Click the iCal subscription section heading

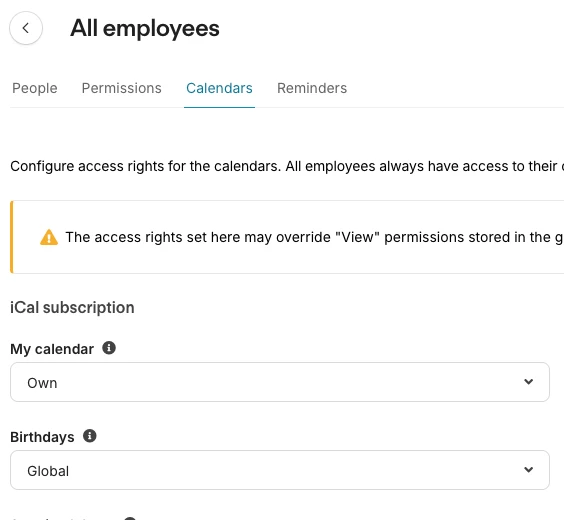(72, 307)
